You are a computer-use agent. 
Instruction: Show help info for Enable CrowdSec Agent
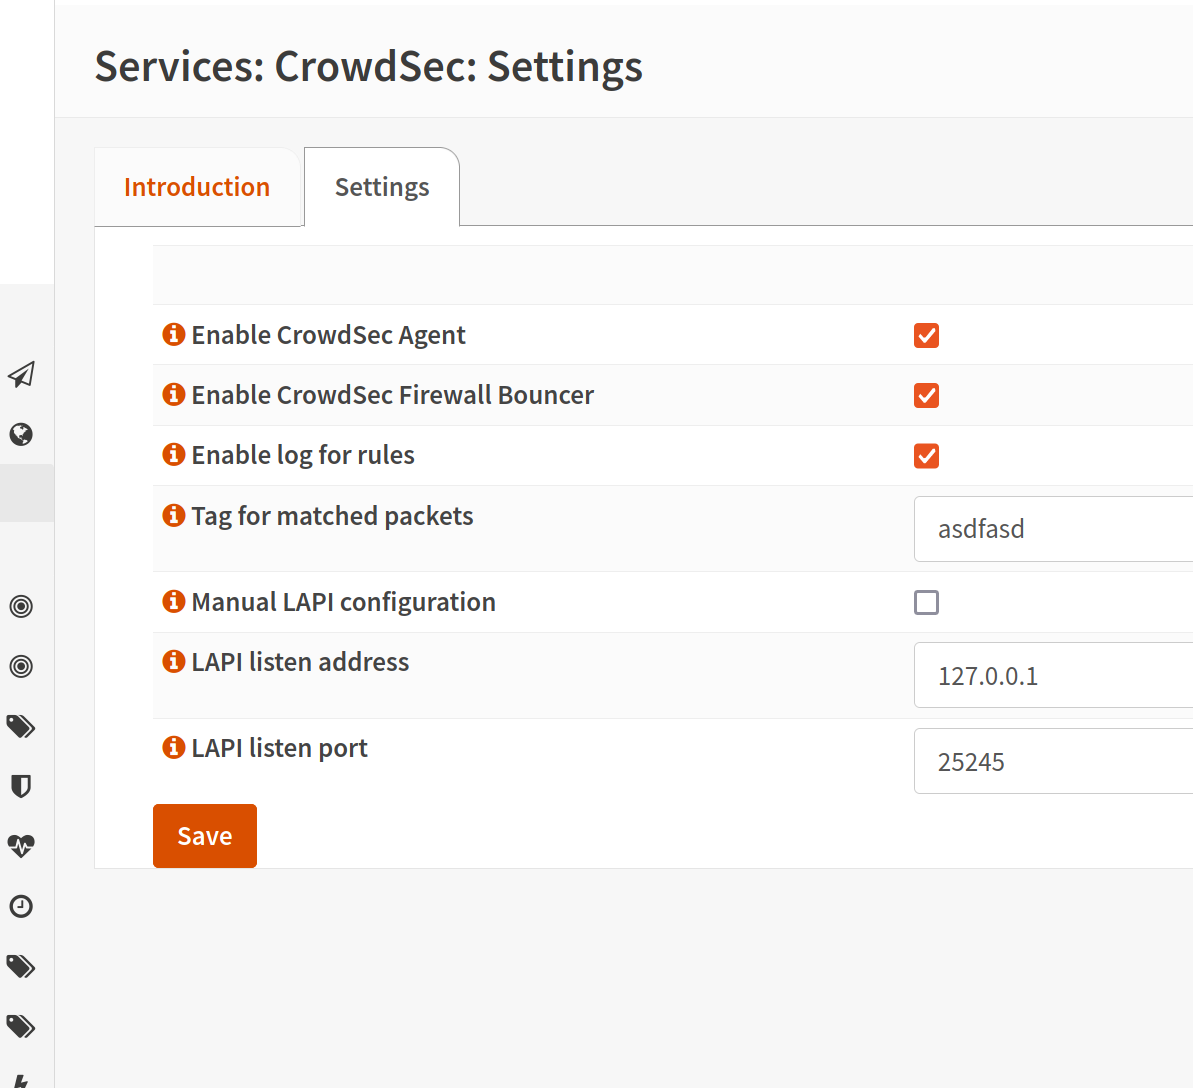[173, 334]
